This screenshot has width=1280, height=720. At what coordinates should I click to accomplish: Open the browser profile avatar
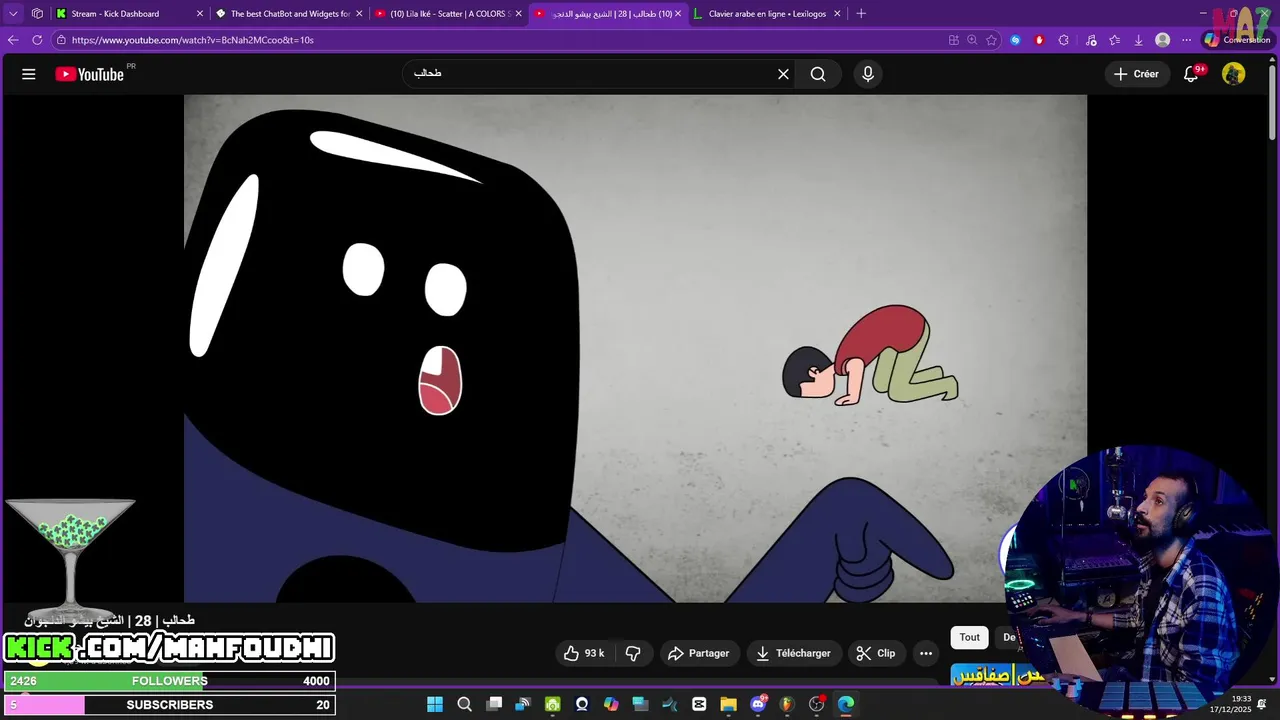point(1162,40)
